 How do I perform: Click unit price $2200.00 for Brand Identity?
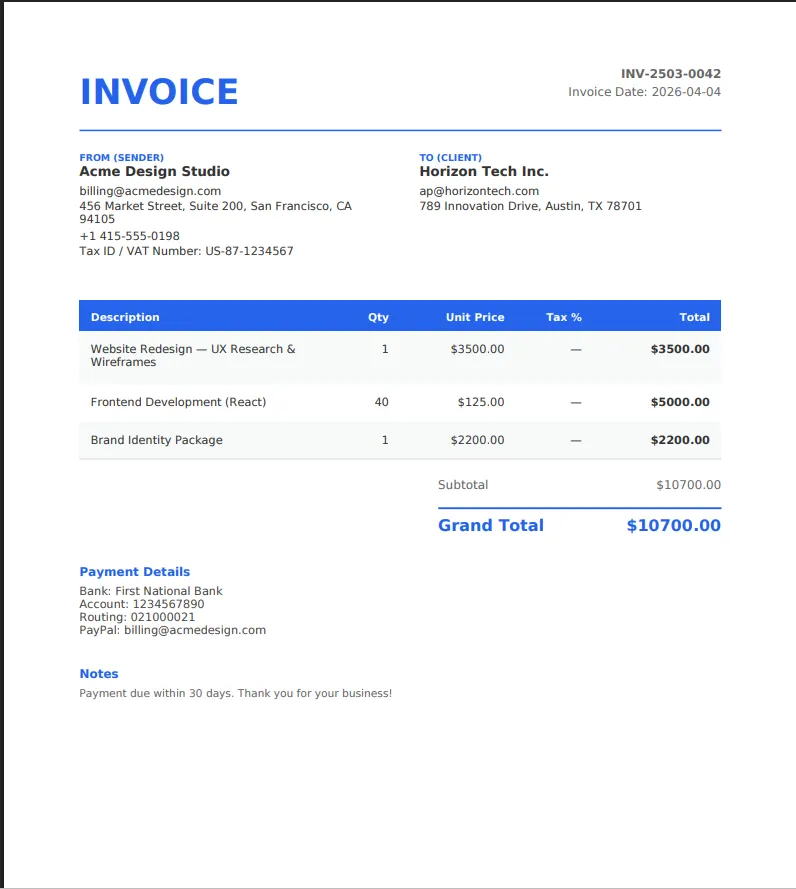(477, 440)
